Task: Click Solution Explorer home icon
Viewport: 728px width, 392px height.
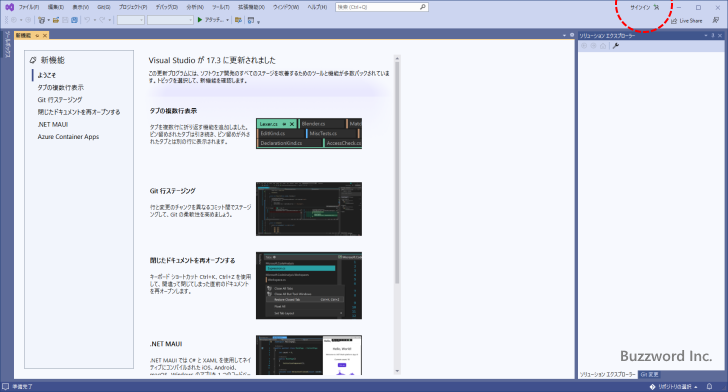Action: 603,46
